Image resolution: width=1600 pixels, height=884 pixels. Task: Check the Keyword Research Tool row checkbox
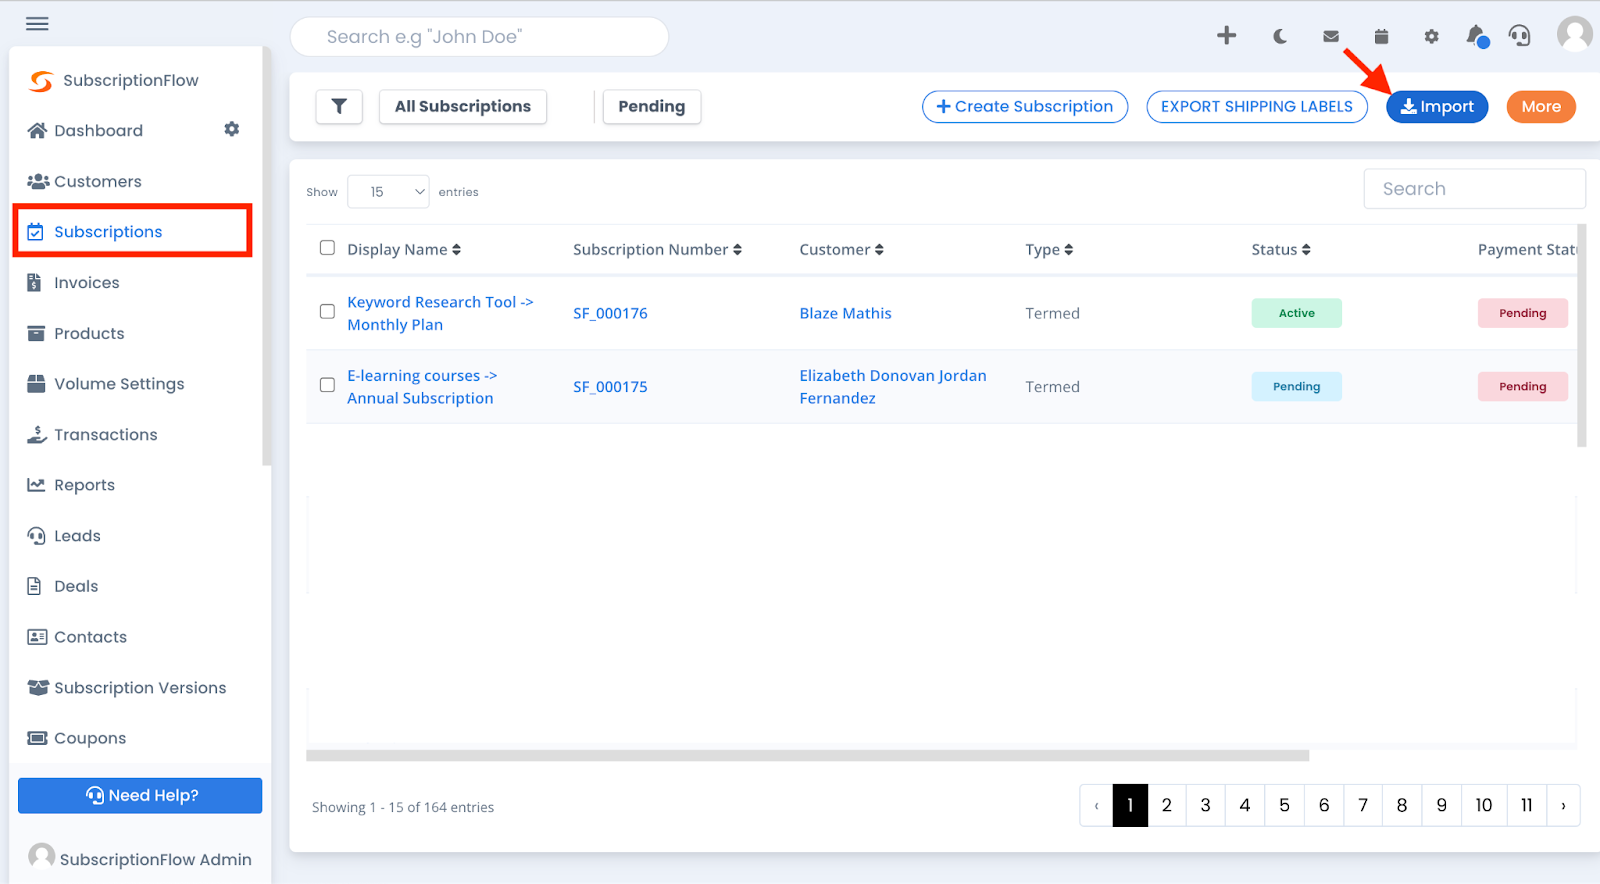coord(327,311)
